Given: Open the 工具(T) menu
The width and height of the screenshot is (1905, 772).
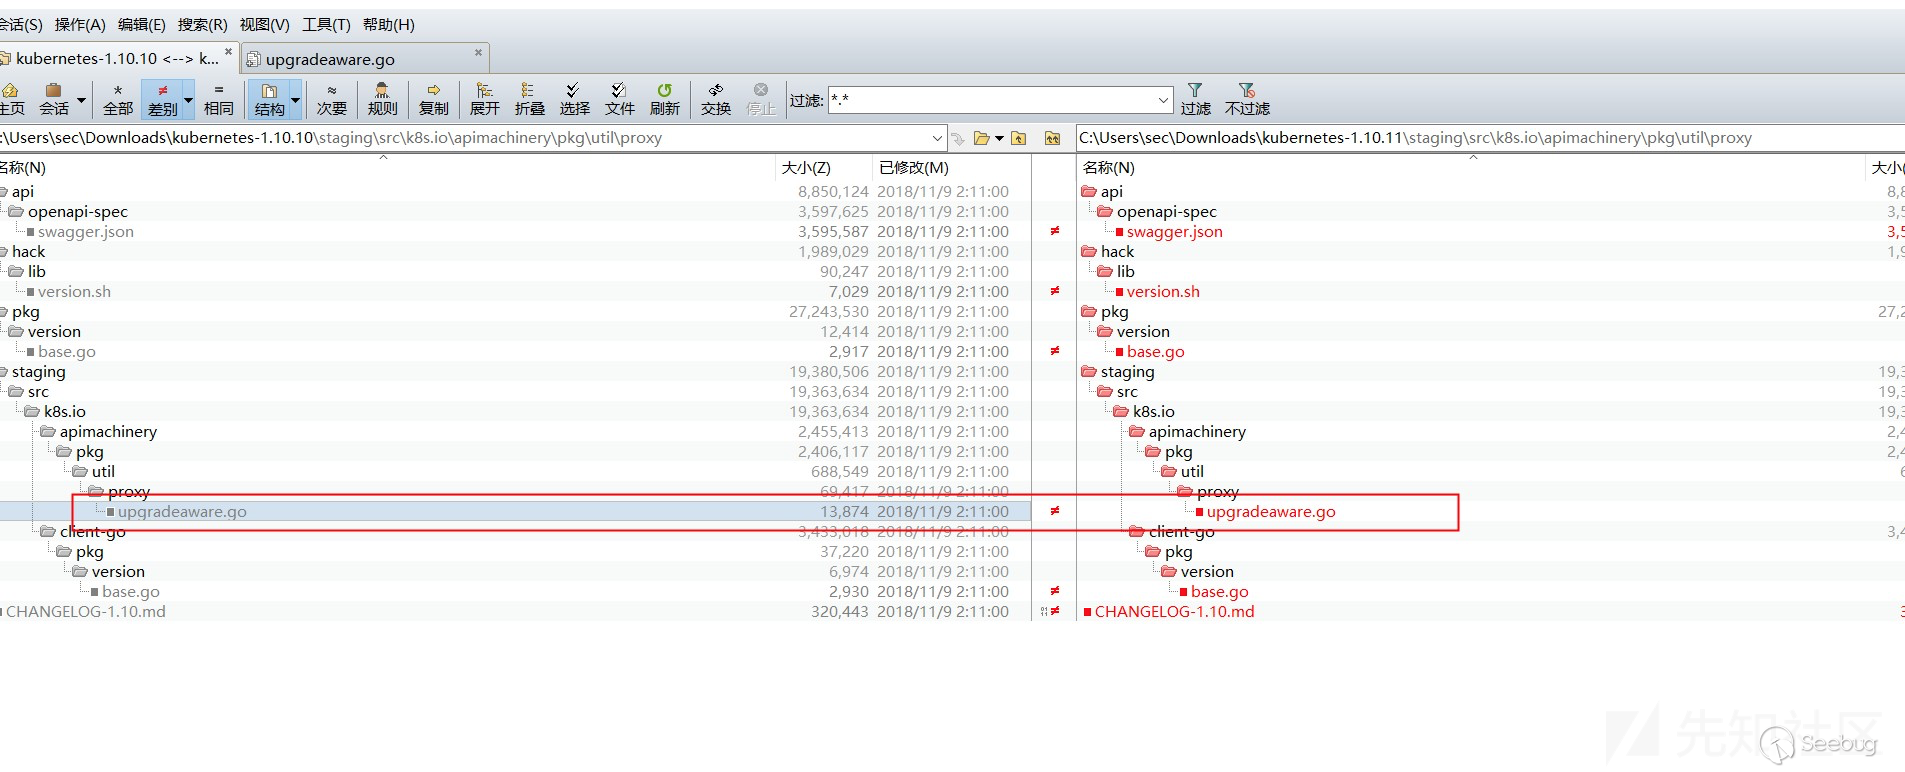Looking at the screenshot, I should pyautogui.click(x=327, y=25).
